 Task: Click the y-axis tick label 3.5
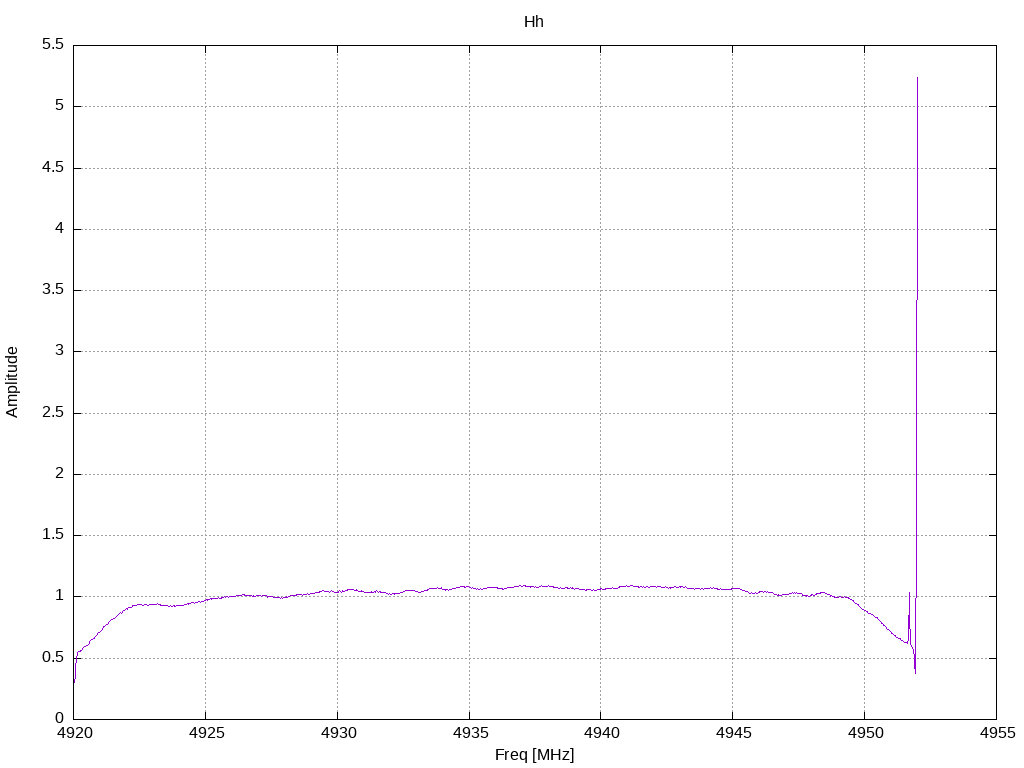click(53, 289)
